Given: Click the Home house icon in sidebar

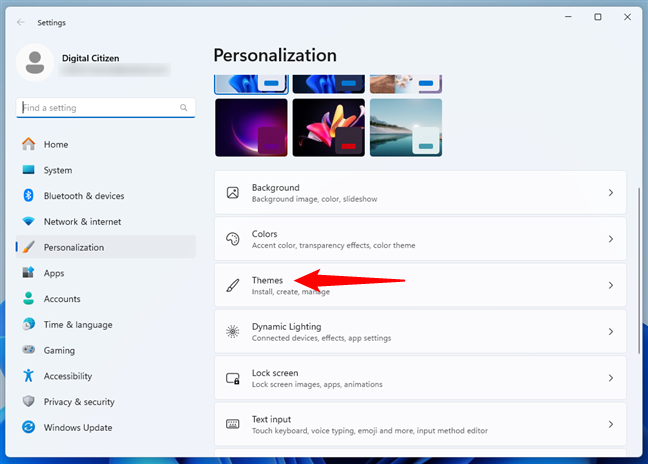Looking at the screenshot, I should [x=29, y=144].
